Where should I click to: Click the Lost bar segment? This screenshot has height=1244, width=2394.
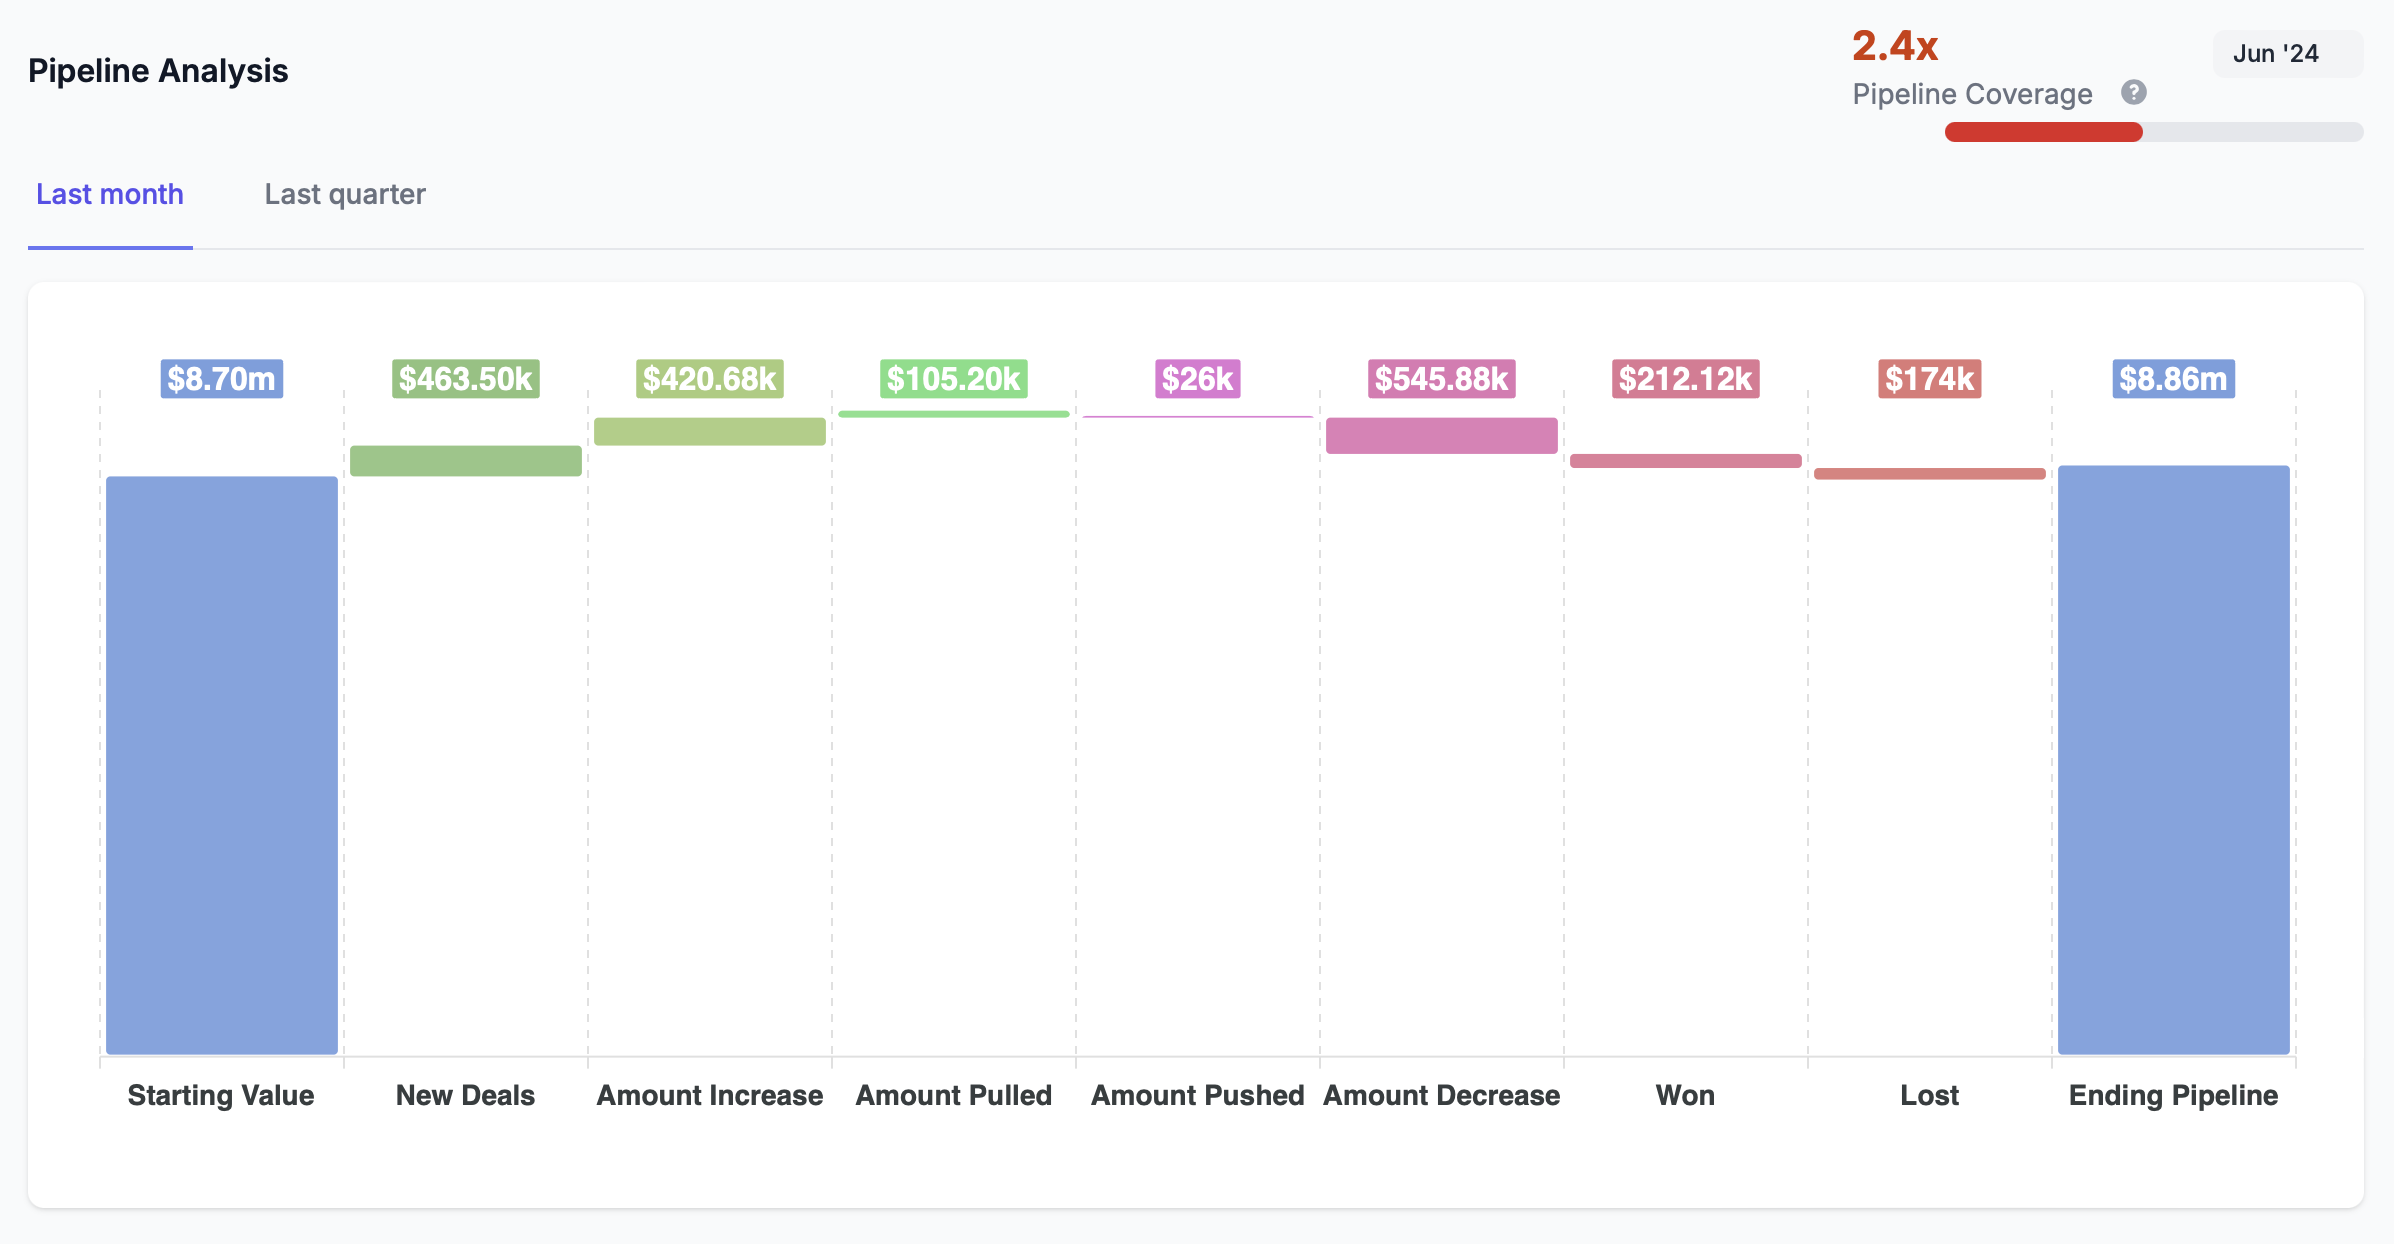(1929, 471)
